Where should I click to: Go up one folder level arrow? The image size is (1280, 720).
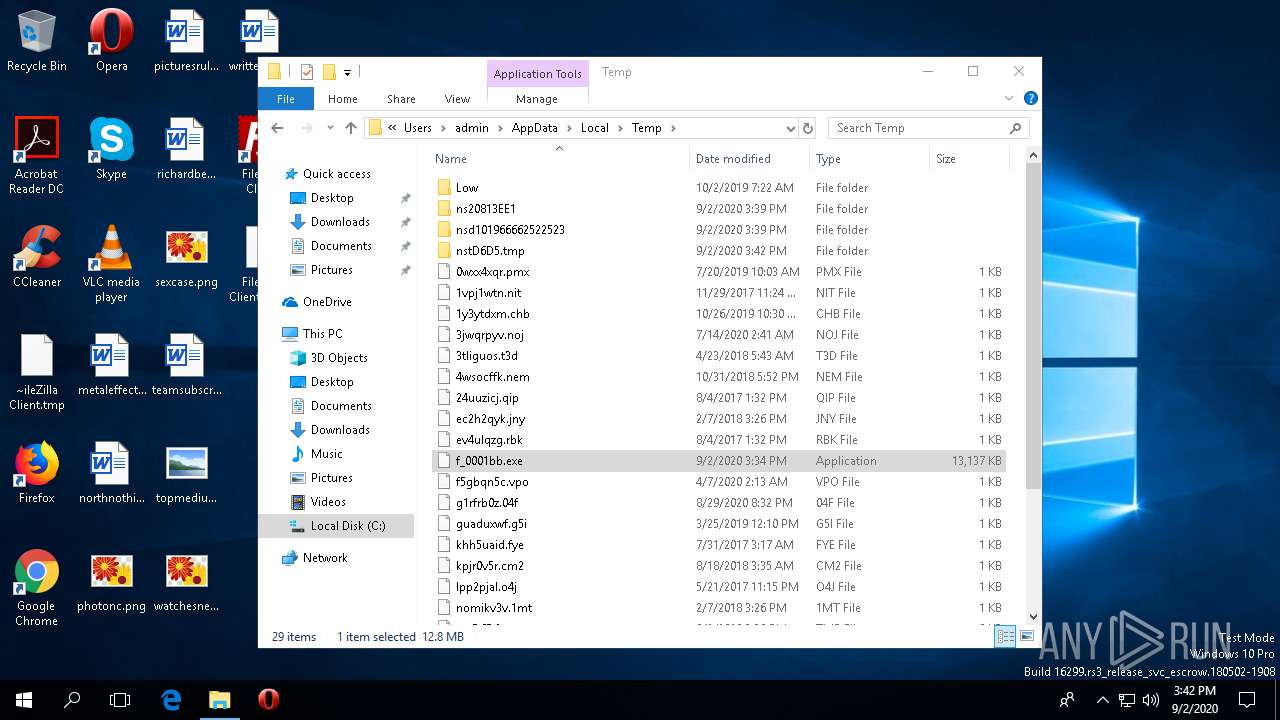pos(351,128)
